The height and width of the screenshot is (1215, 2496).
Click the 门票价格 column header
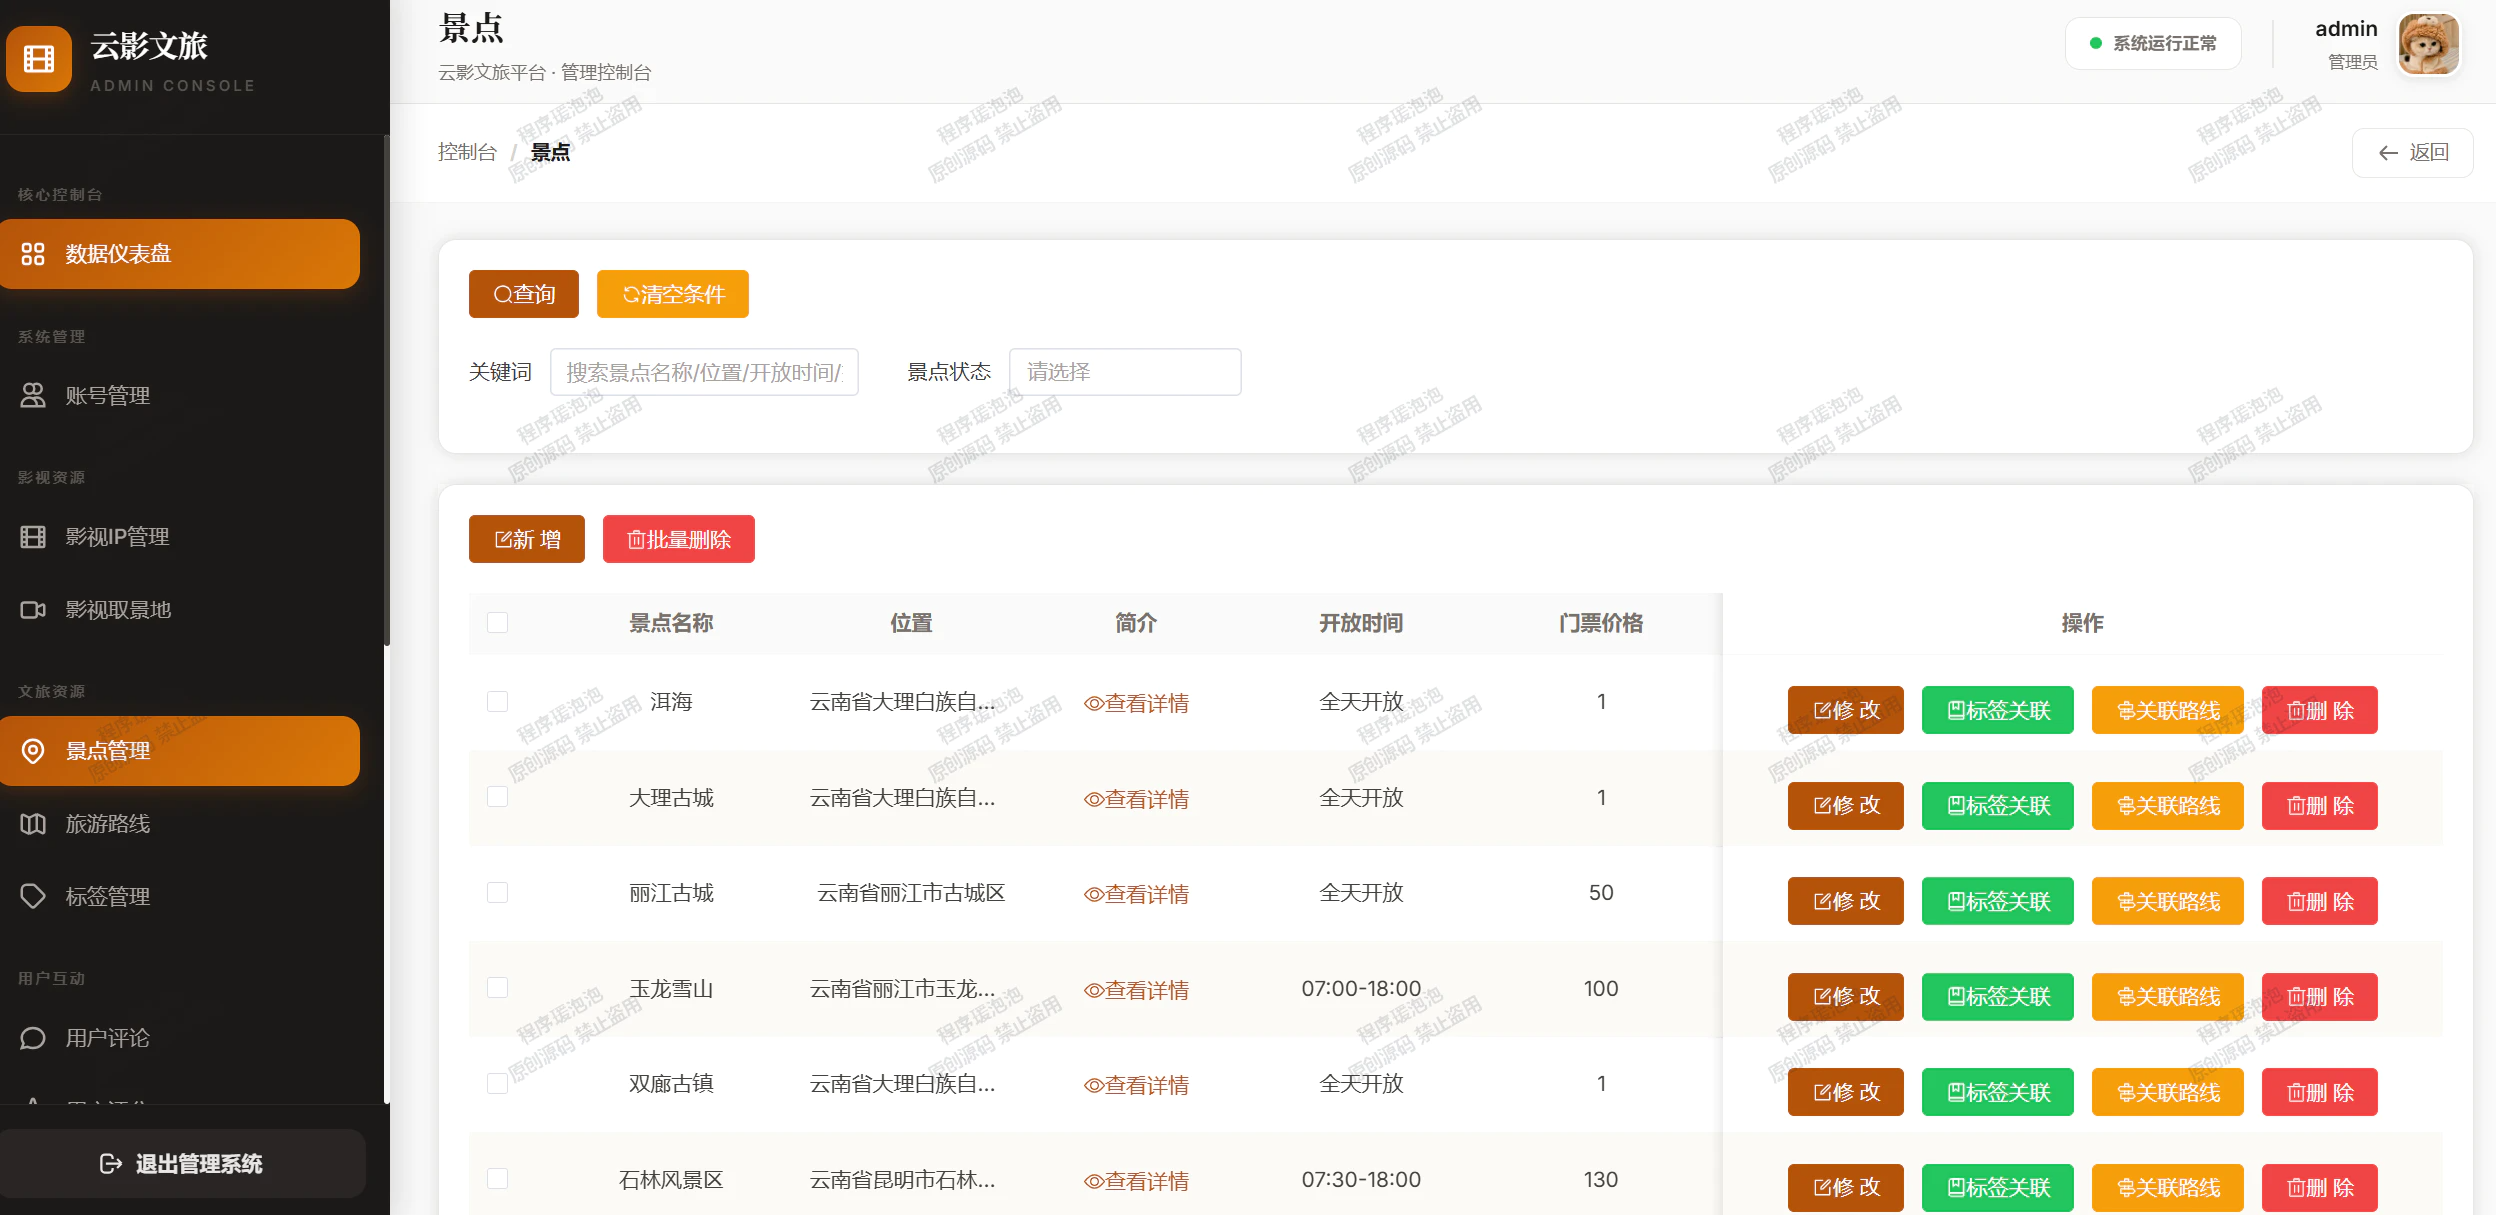click(1601, 623)
